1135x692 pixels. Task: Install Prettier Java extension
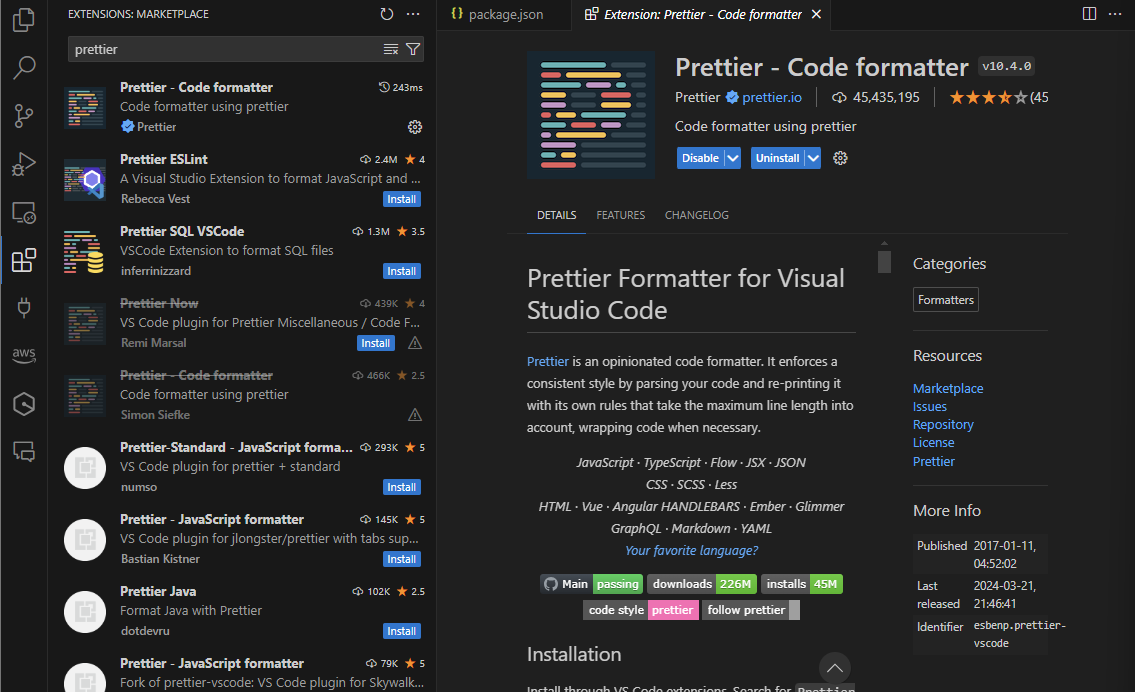click(x=402, y=631)
